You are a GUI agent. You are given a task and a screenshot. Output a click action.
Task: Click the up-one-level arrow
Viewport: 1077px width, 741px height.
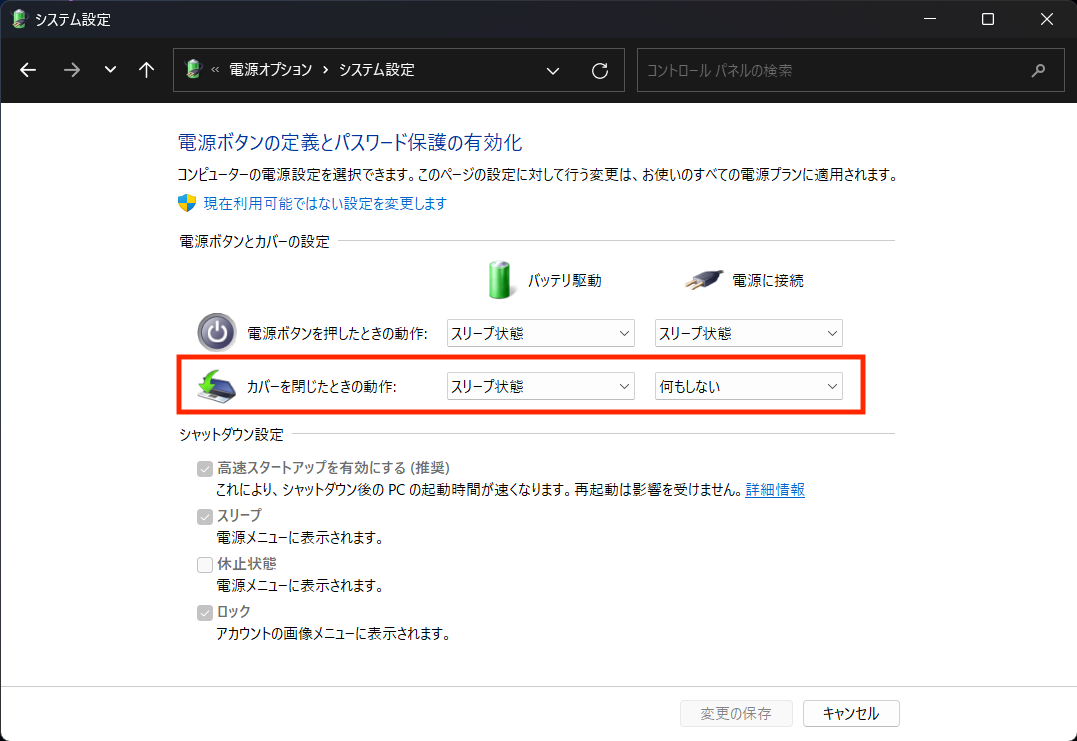click(146, 70)
